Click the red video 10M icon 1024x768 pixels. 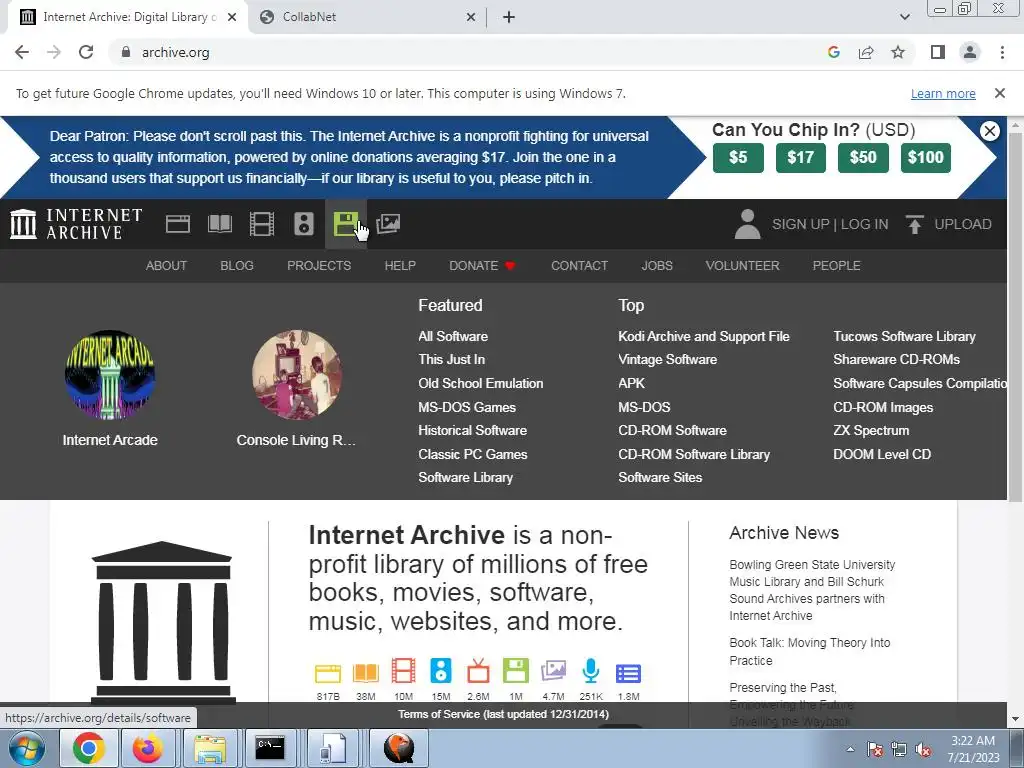coord(404,671)
